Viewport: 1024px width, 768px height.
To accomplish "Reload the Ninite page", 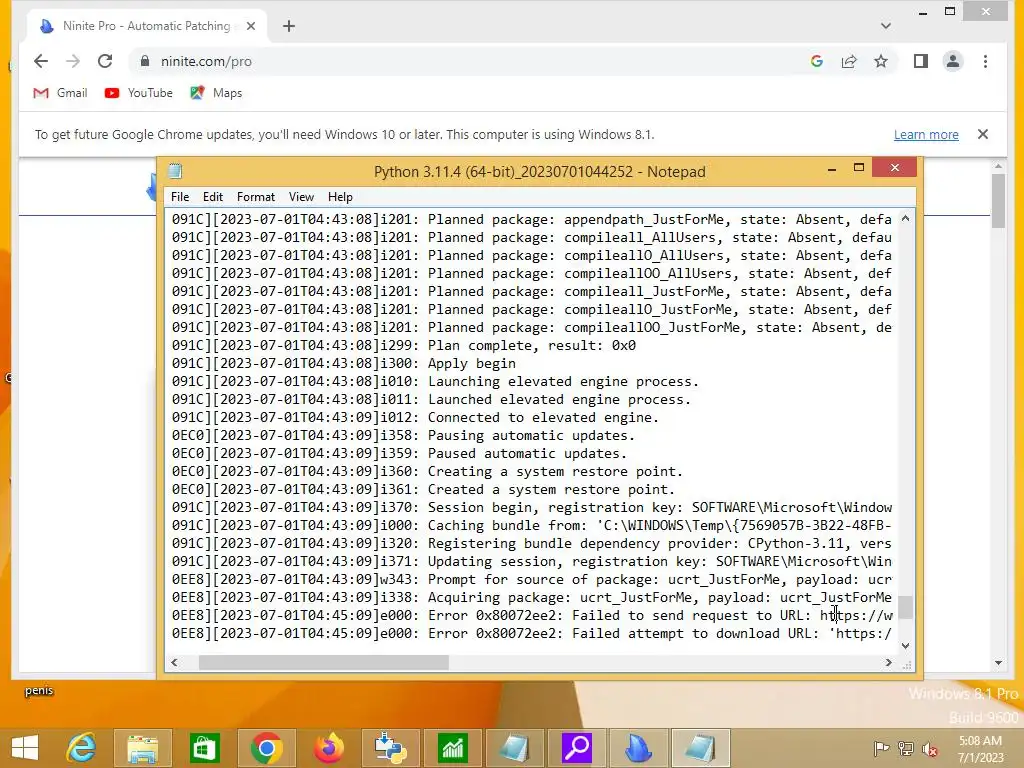I will (104, 61).
